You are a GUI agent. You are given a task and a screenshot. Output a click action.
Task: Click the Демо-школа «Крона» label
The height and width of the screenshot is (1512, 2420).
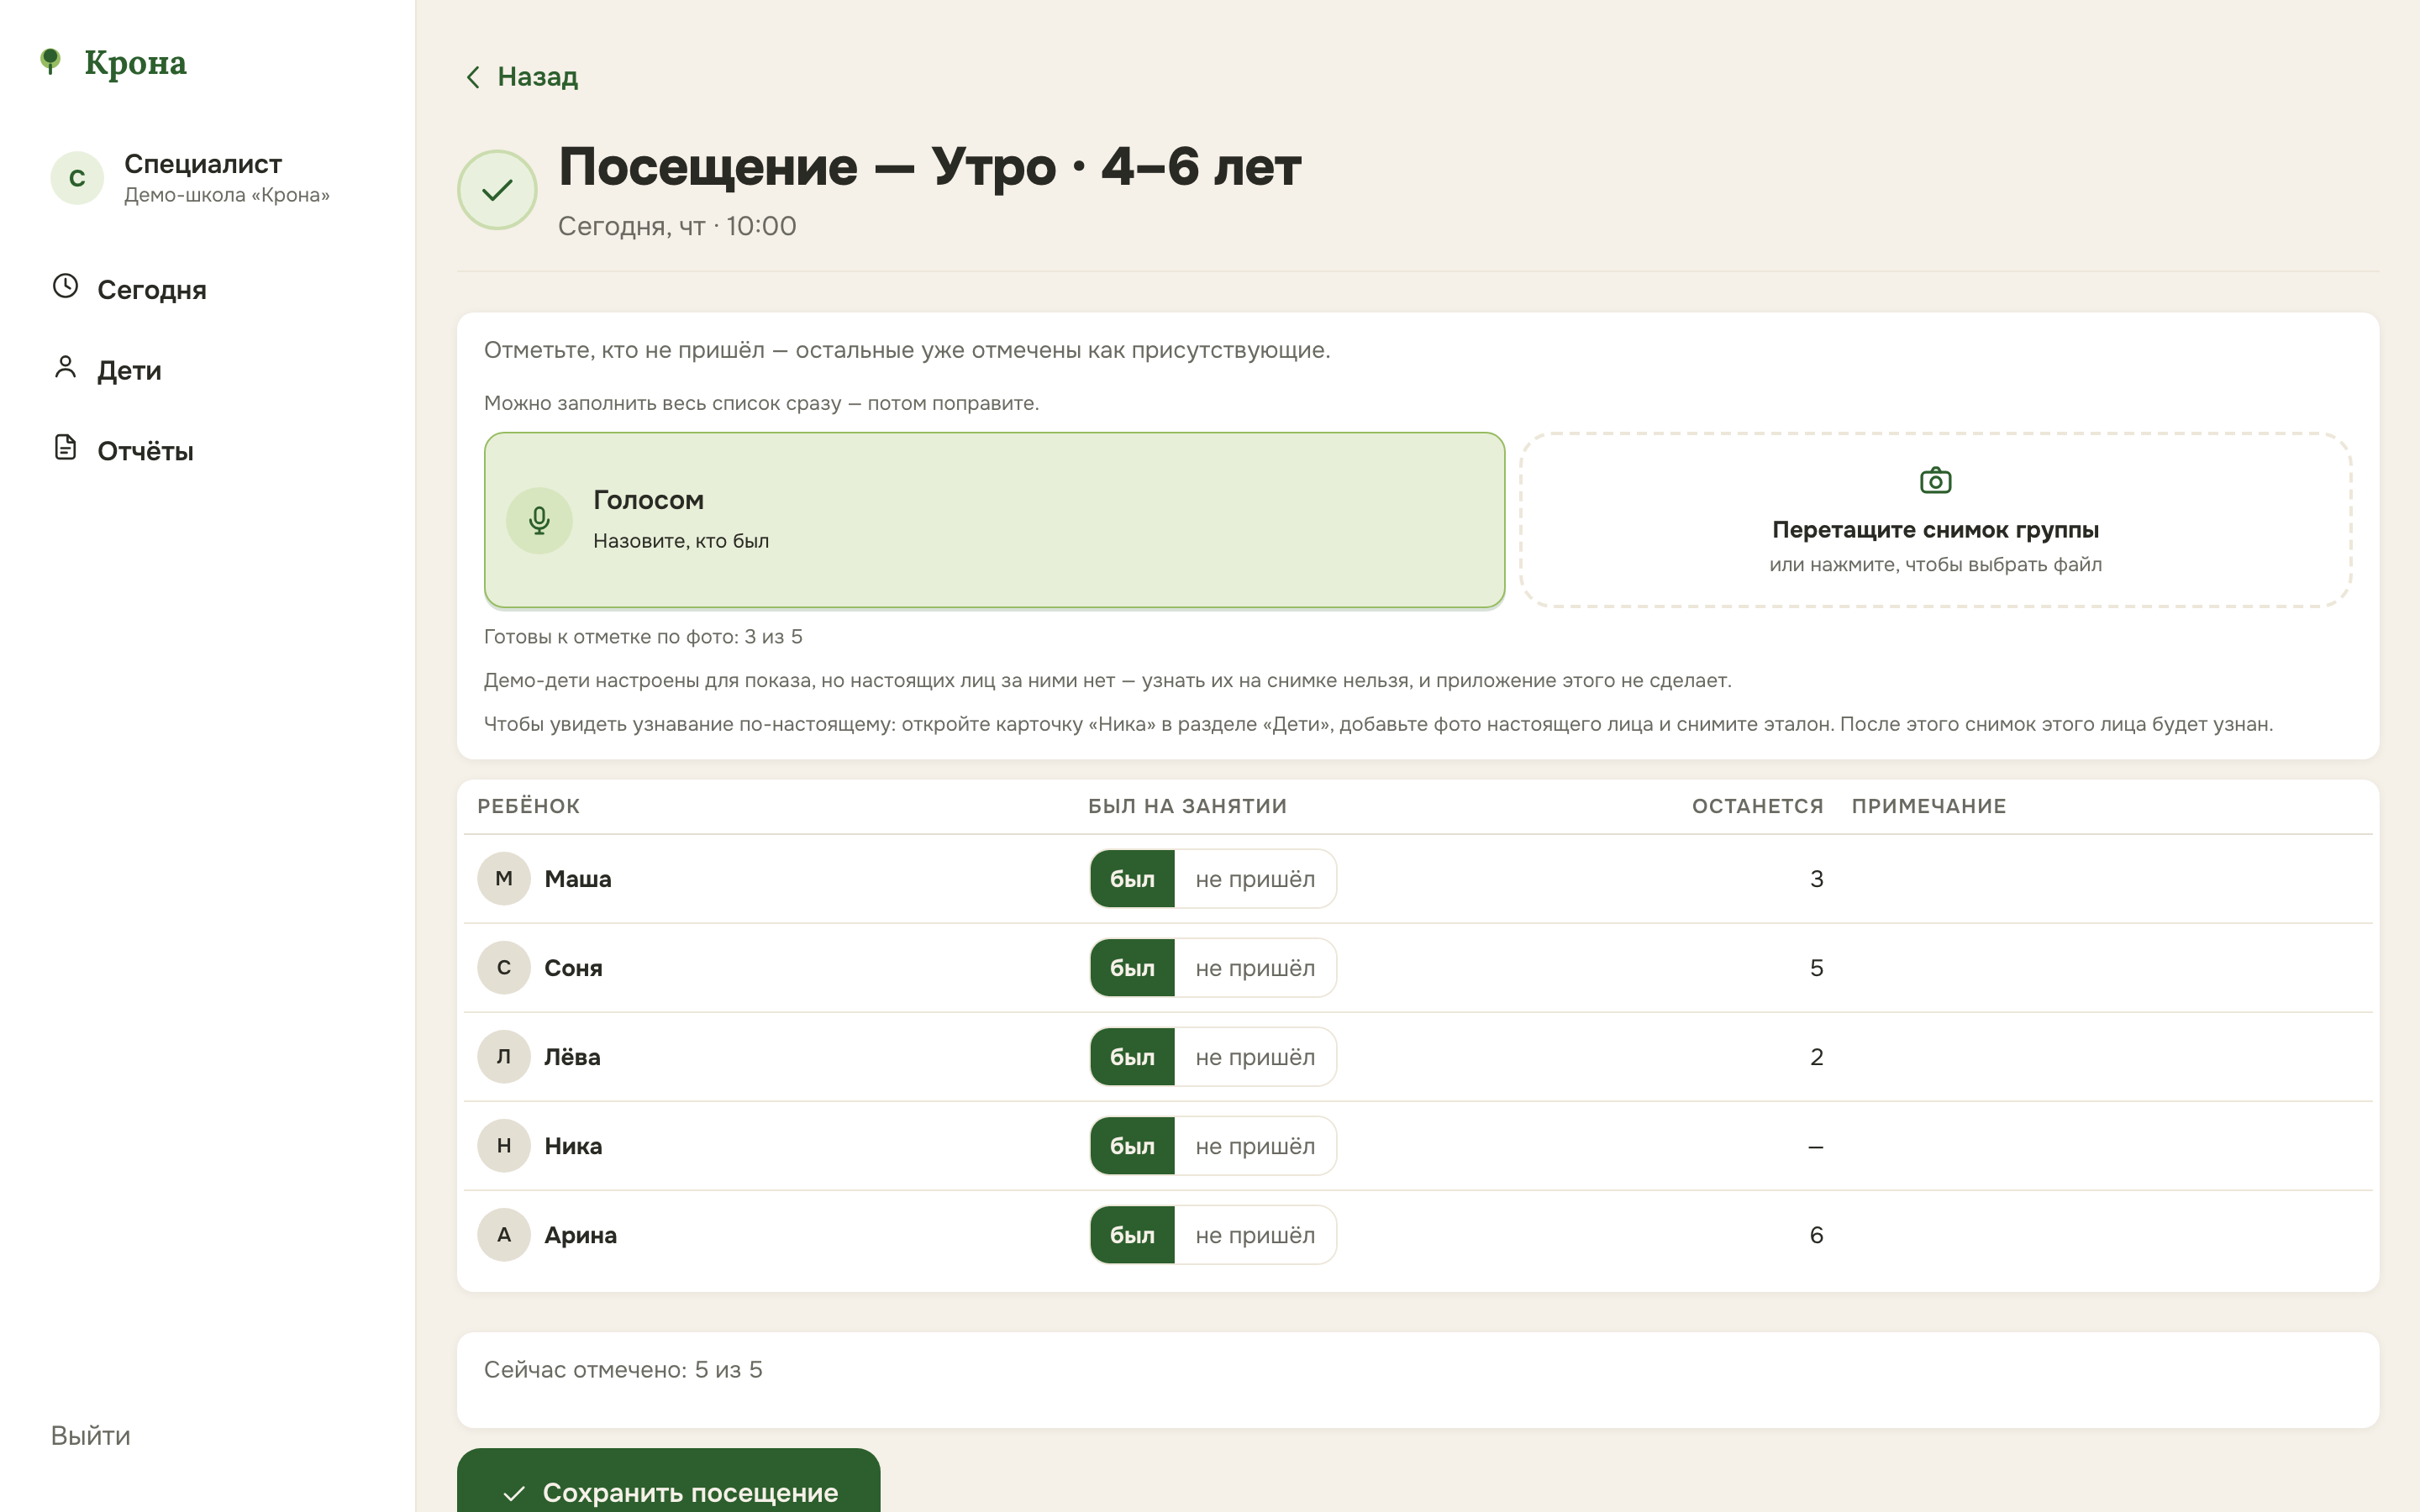click(x=227, y=195)
